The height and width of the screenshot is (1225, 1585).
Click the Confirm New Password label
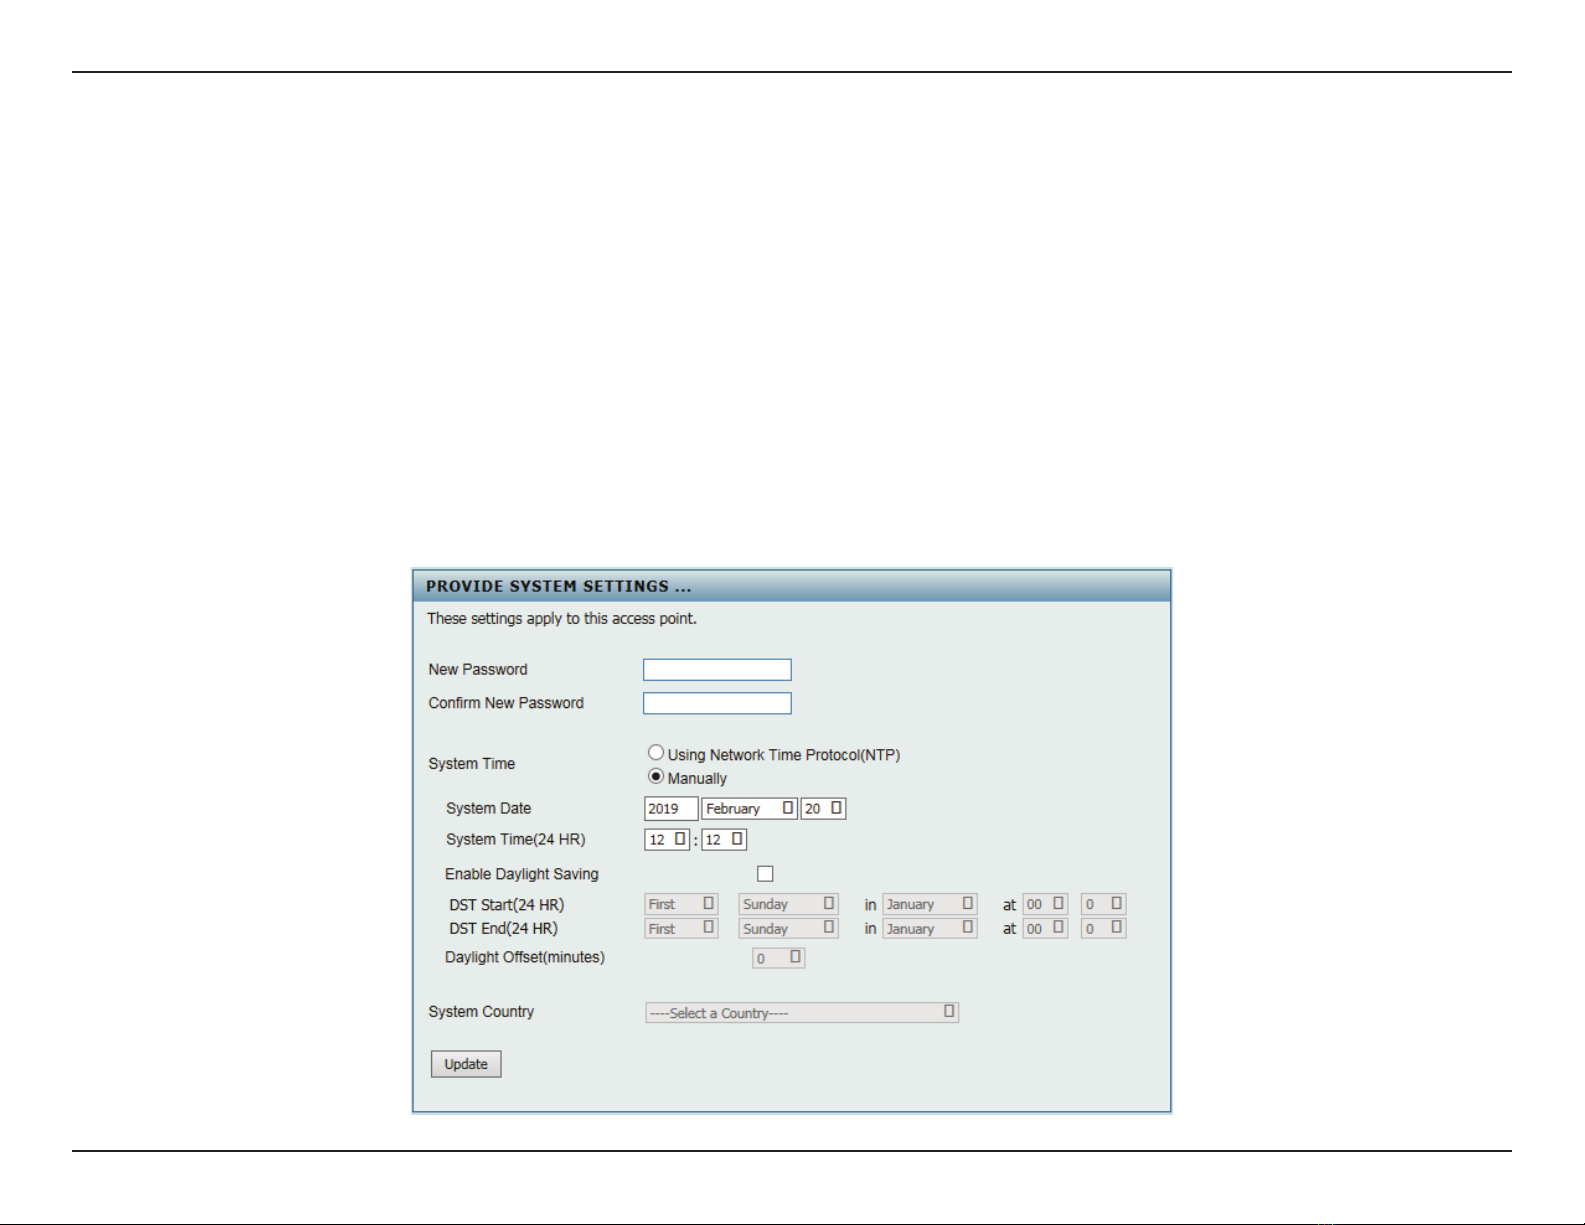tap(506, 703)
